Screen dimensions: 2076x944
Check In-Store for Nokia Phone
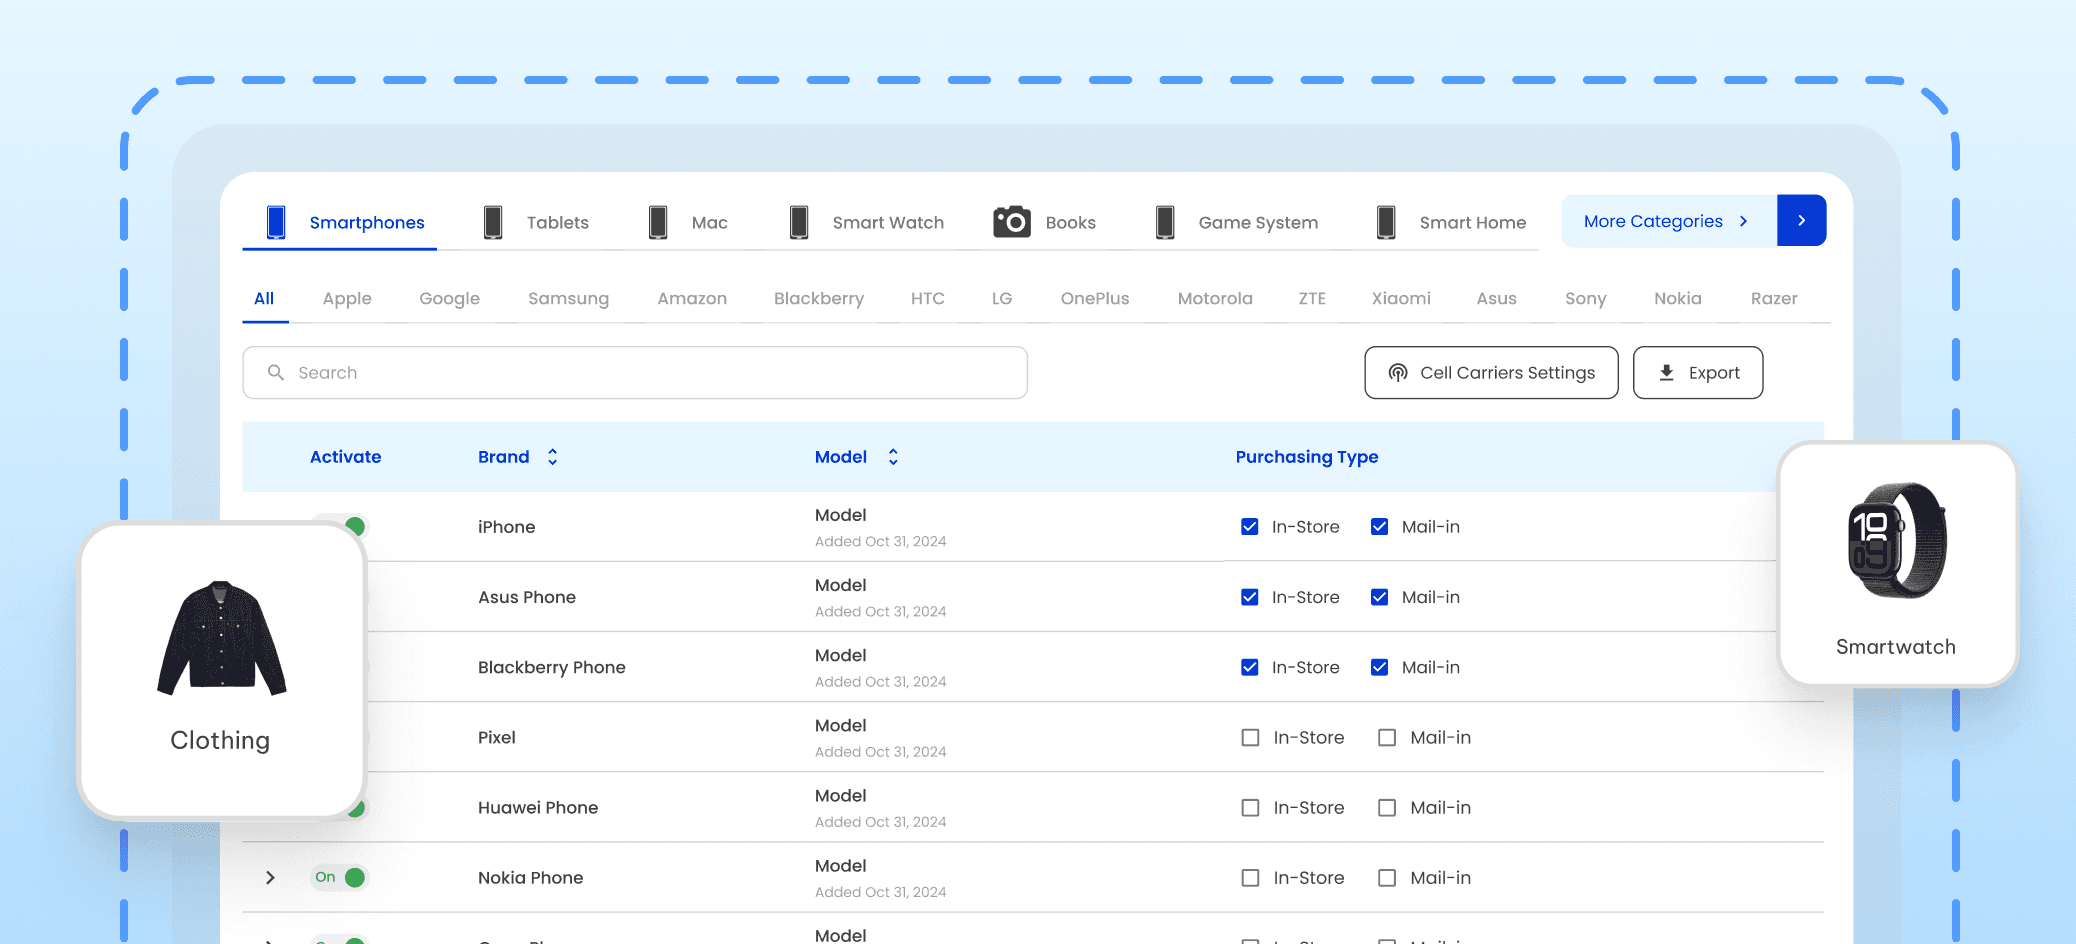coord(1250,877)
